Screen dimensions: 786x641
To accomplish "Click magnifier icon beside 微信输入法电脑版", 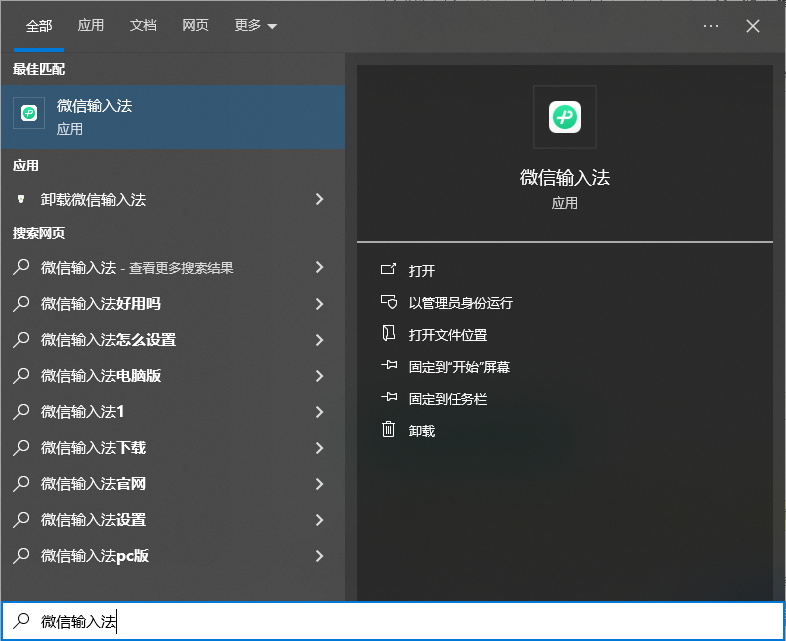I will [21, 375].
